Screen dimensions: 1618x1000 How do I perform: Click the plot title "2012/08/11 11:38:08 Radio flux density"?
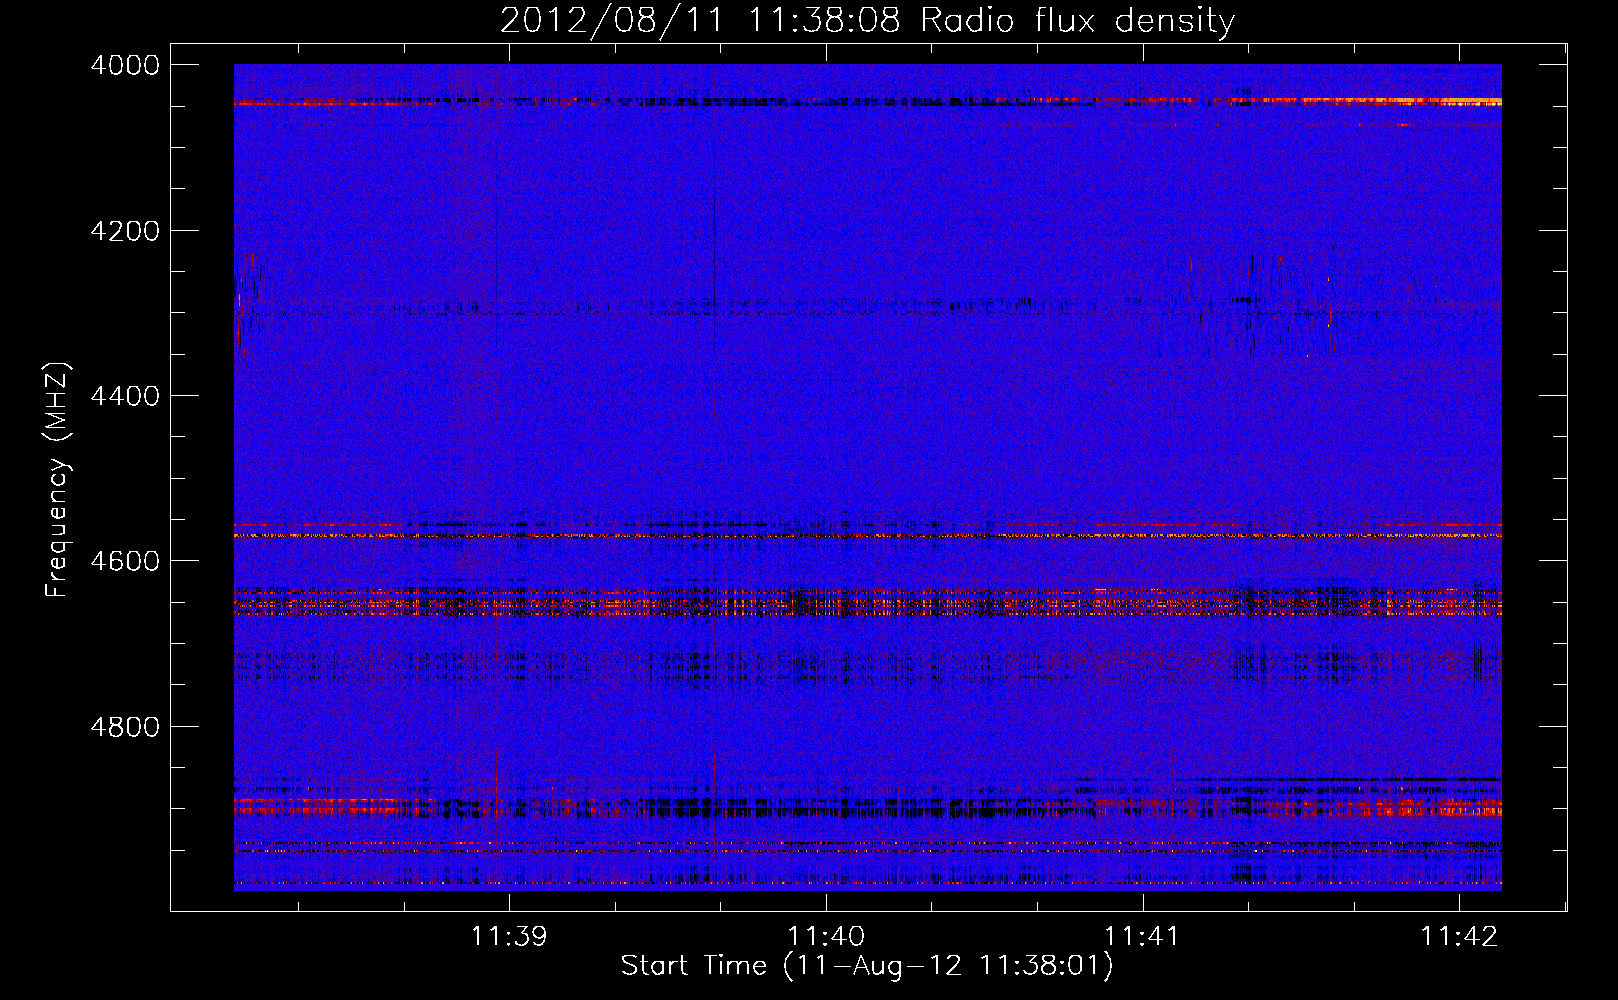tap(867, 21)
